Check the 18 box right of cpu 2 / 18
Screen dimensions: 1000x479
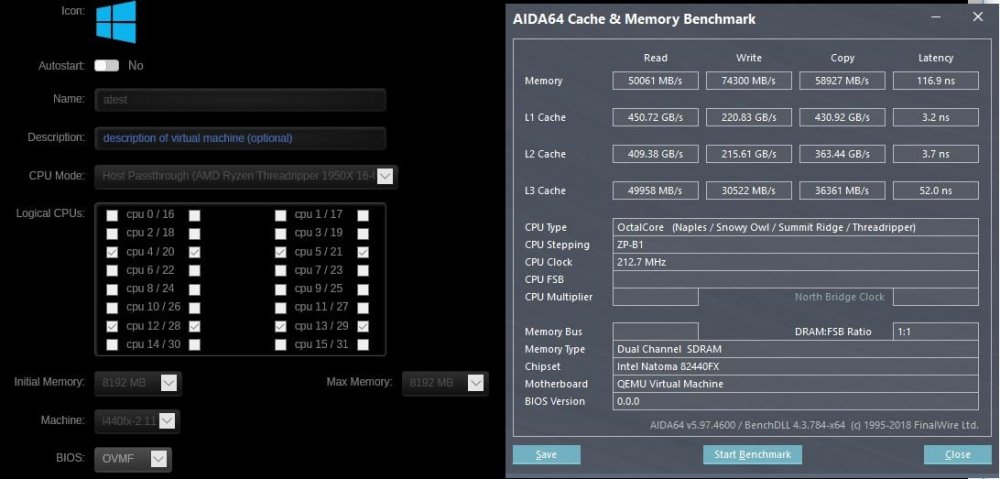tap(195, 233)
